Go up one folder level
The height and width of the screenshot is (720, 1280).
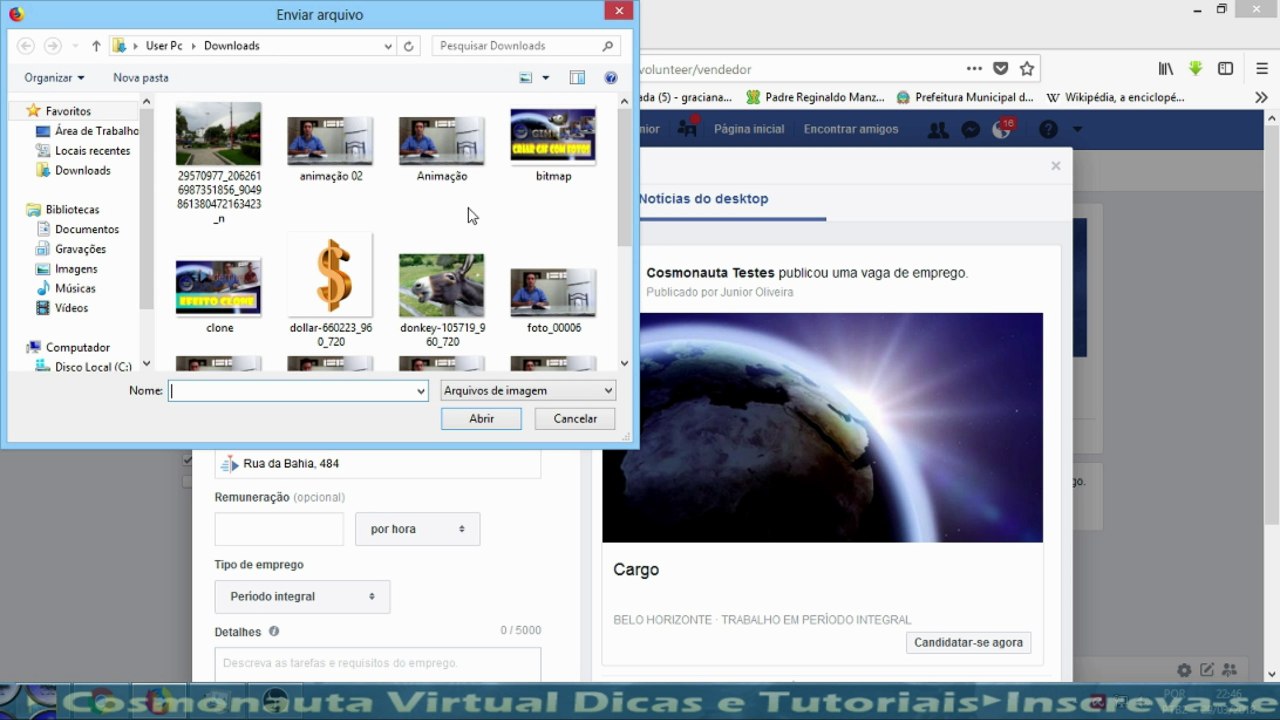[96, 46]
